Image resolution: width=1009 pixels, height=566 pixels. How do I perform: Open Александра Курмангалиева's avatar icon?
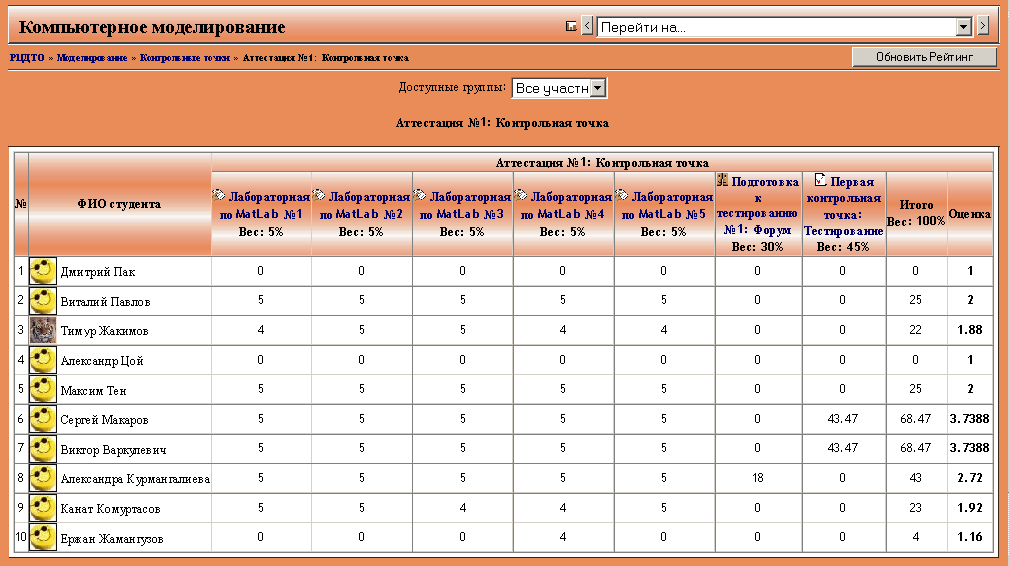[42, 478]
